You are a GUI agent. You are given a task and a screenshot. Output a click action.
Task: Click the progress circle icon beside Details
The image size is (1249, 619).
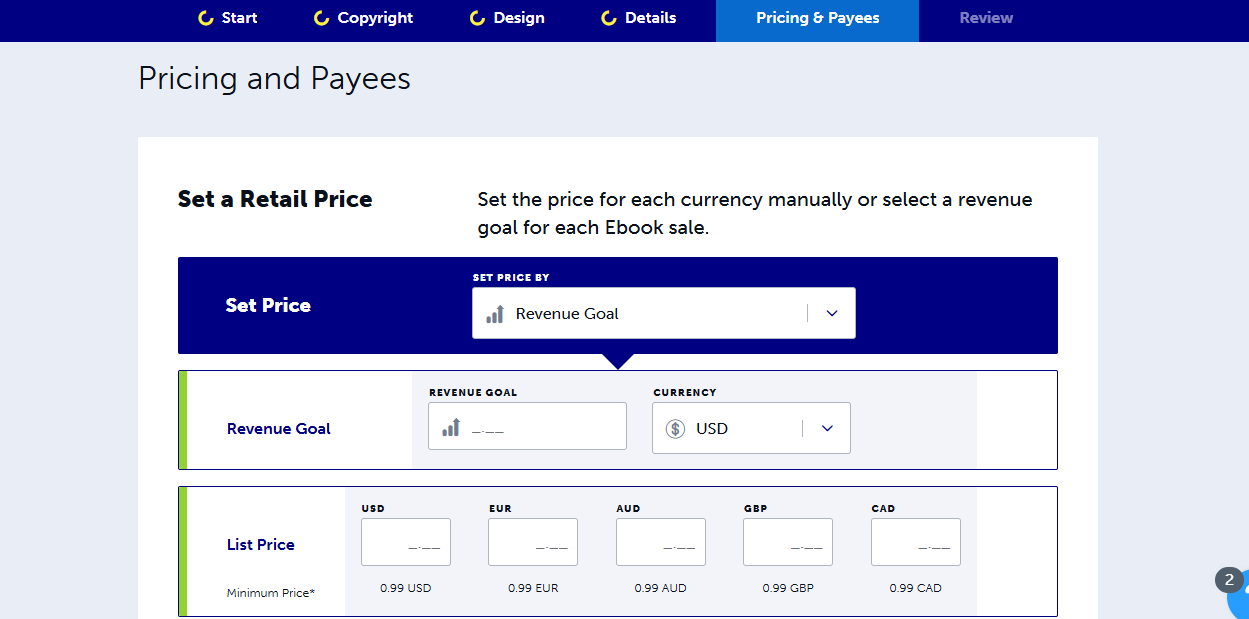click(605, 17)
